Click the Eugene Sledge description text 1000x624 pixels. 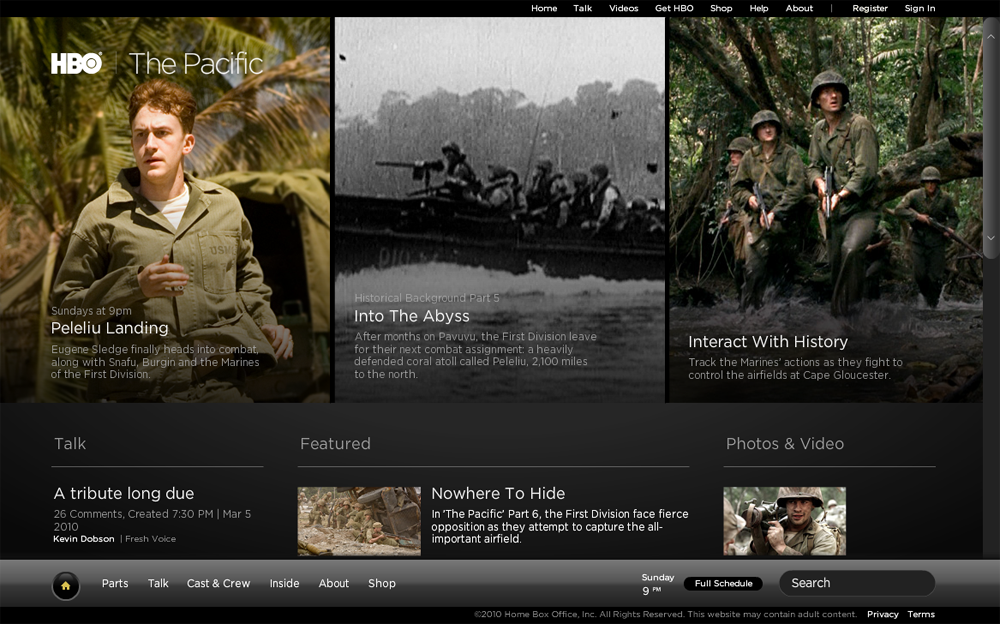coord(155,362)
